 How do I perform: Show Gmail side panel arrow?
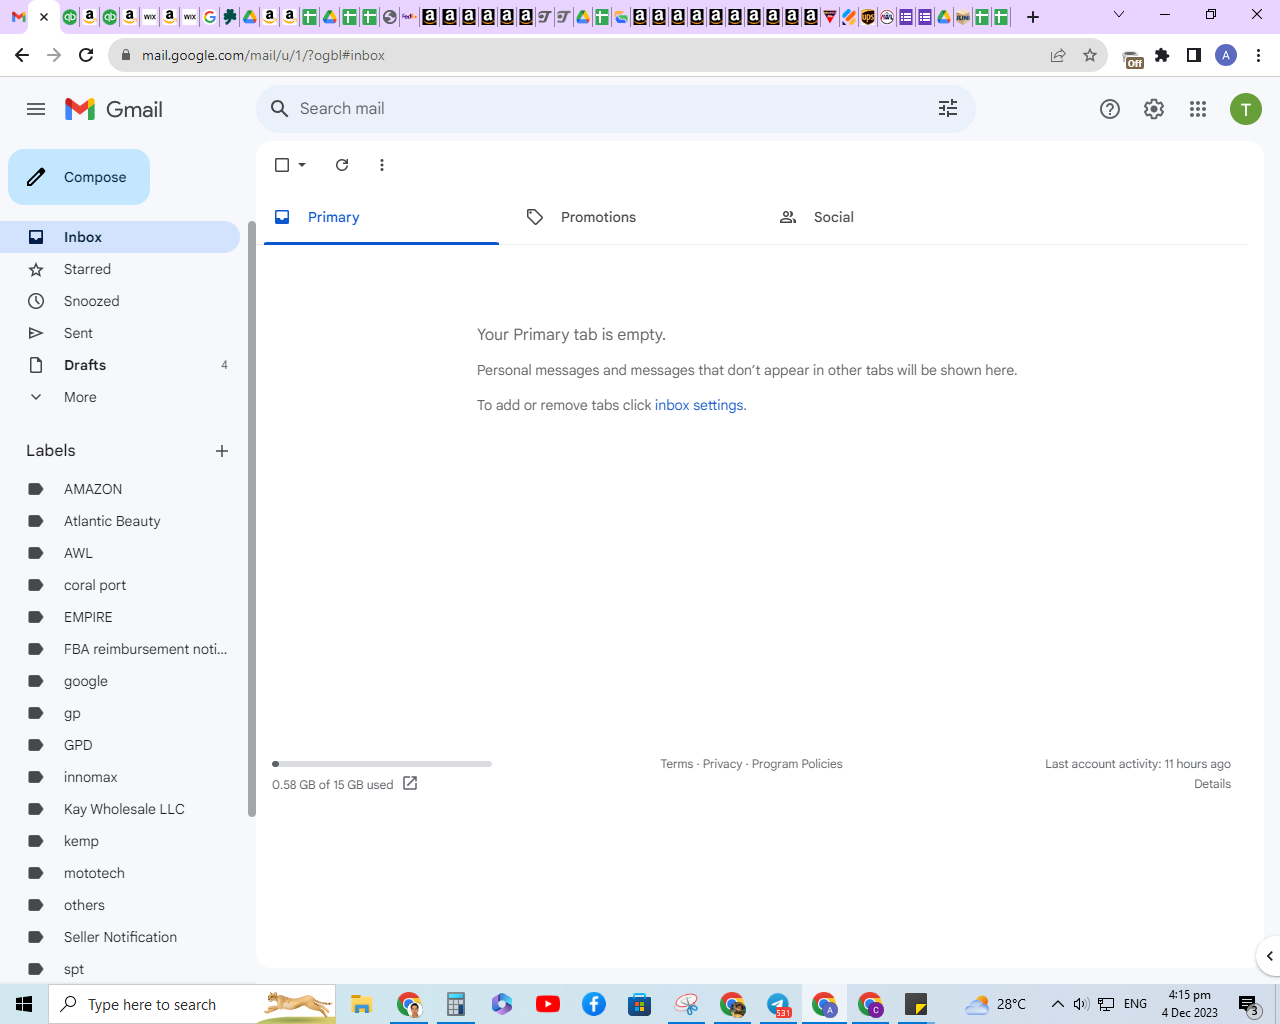1269,956
